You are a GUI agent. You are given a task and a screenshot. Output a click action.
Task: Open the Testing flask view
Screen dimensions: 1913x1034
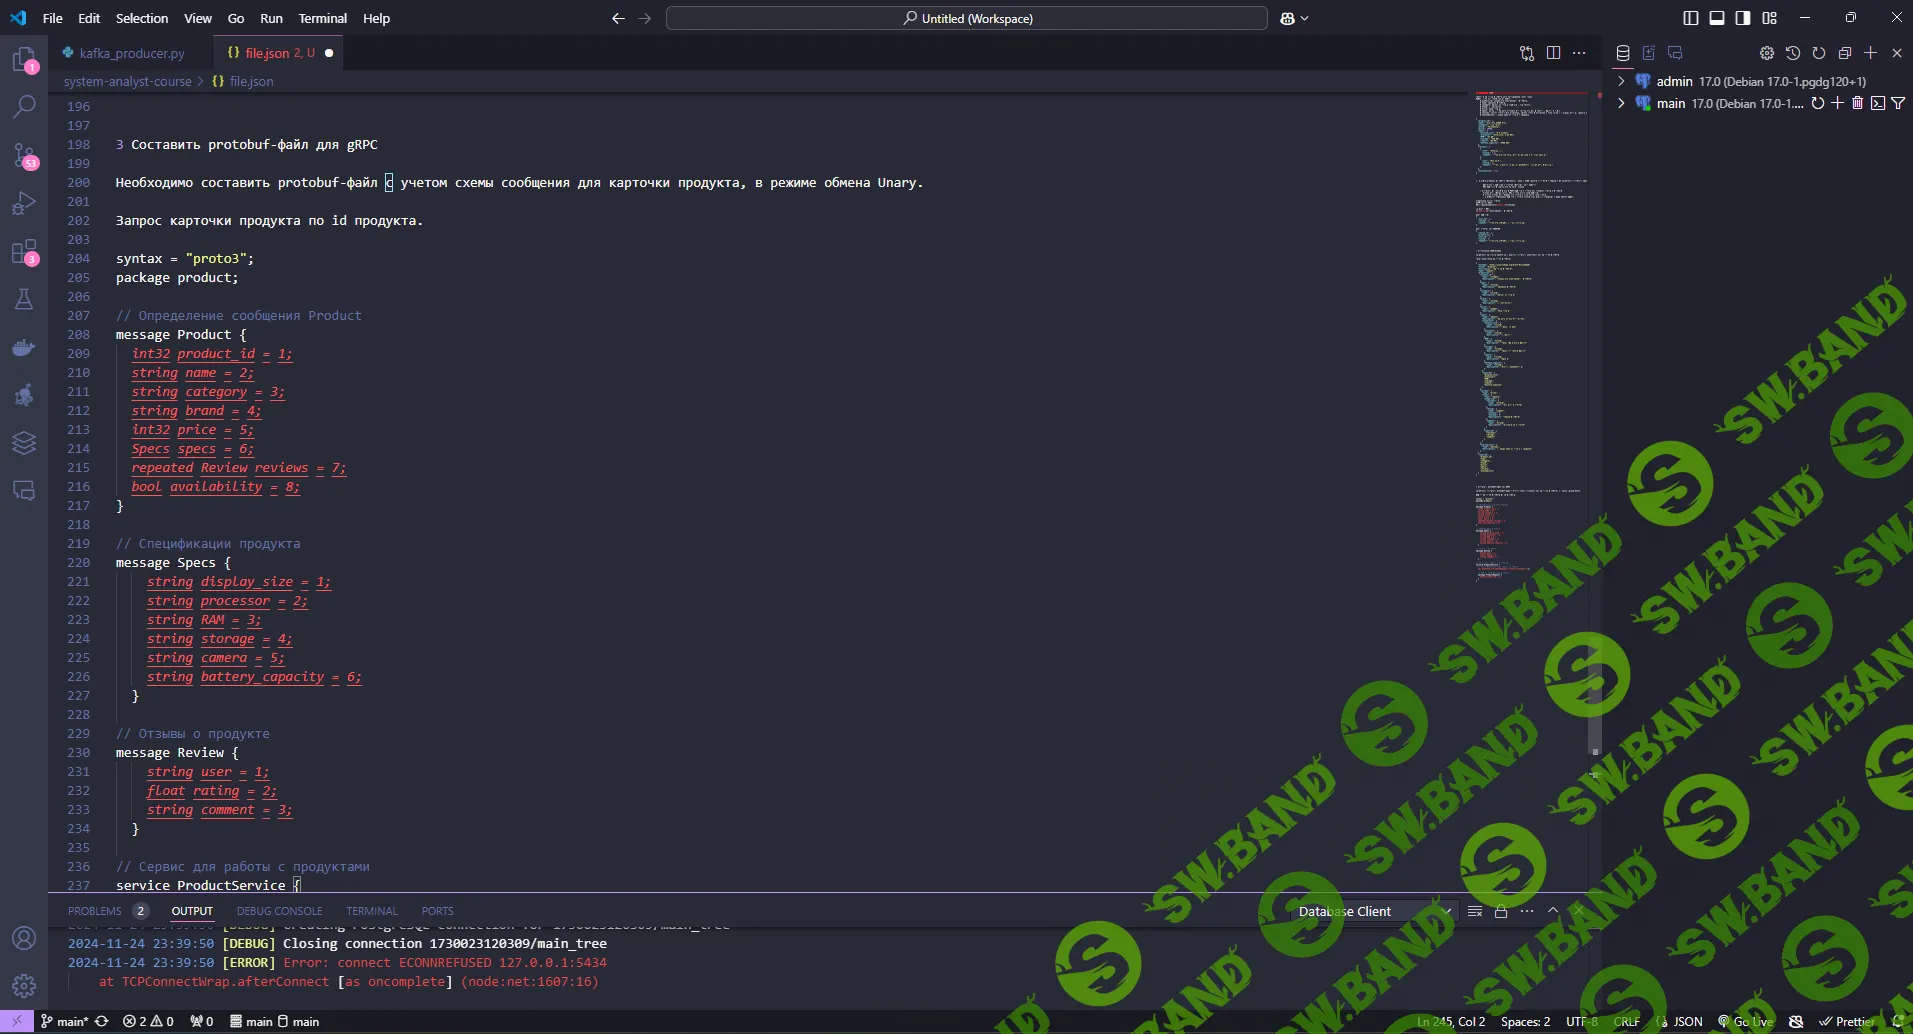[24, 299]
